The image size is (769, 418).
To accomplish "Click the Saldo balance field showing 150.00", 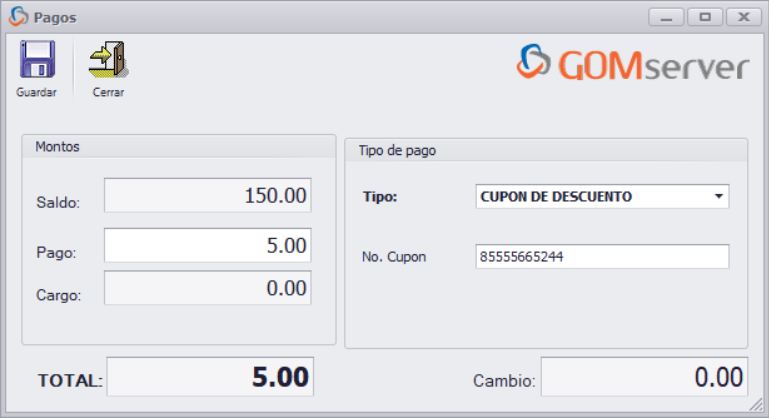I will (207, 195).
